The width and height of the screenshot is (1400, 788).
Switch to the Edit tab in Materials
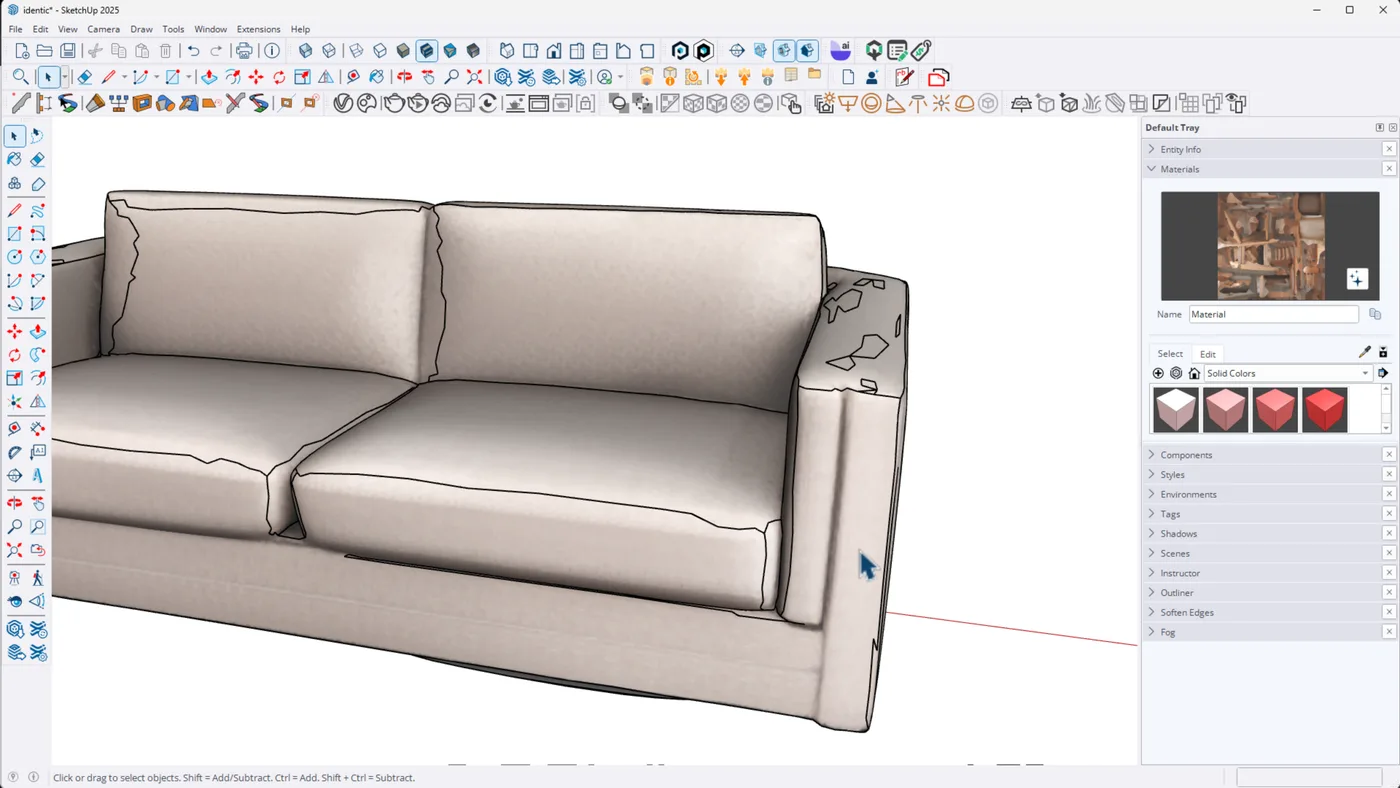coord(1207,354)
